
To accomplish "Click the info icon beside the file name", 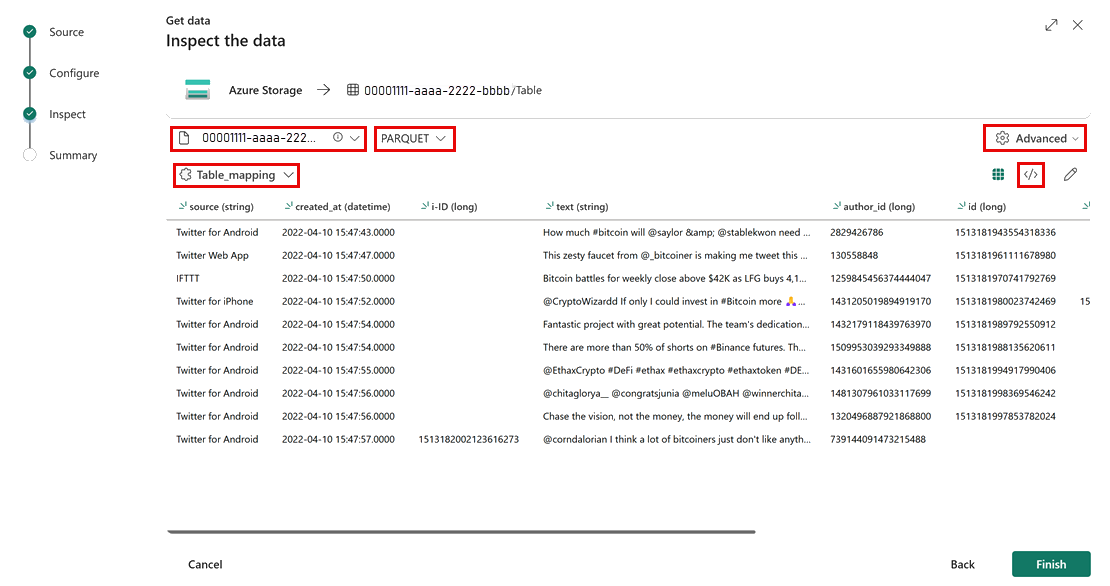I will [337, 138].
